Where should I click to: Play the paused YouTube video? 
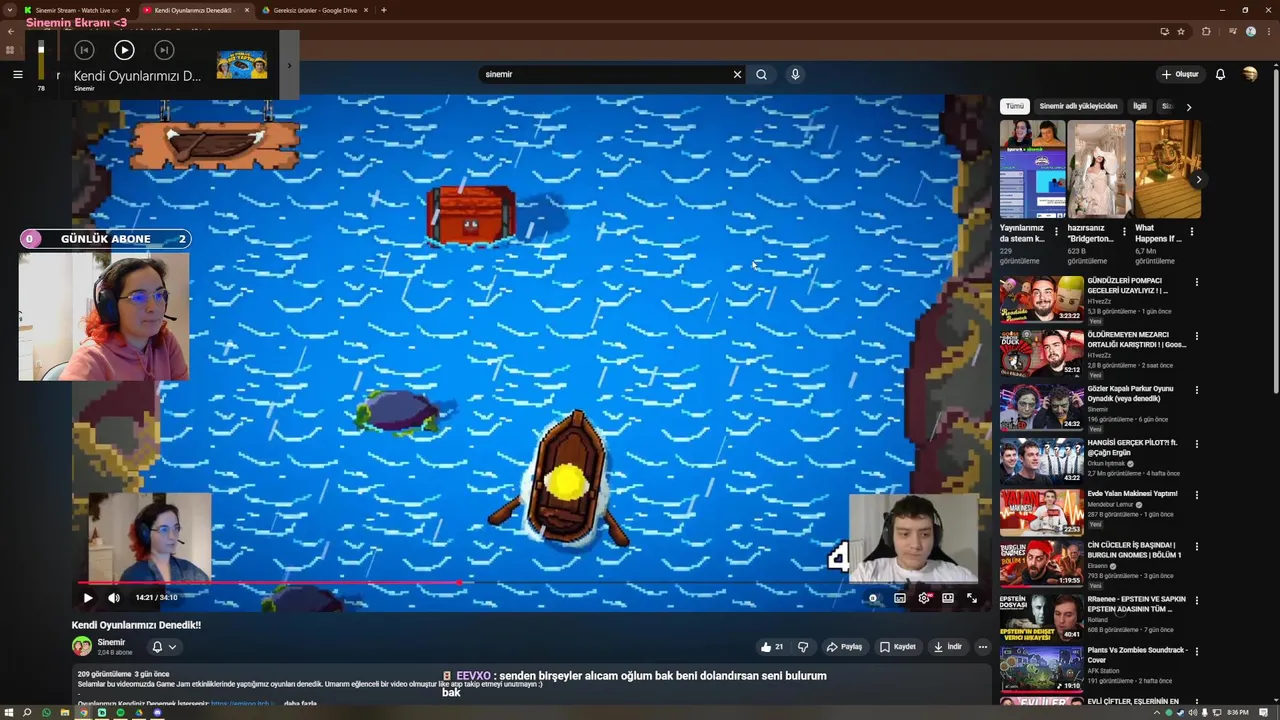point(88,598)
